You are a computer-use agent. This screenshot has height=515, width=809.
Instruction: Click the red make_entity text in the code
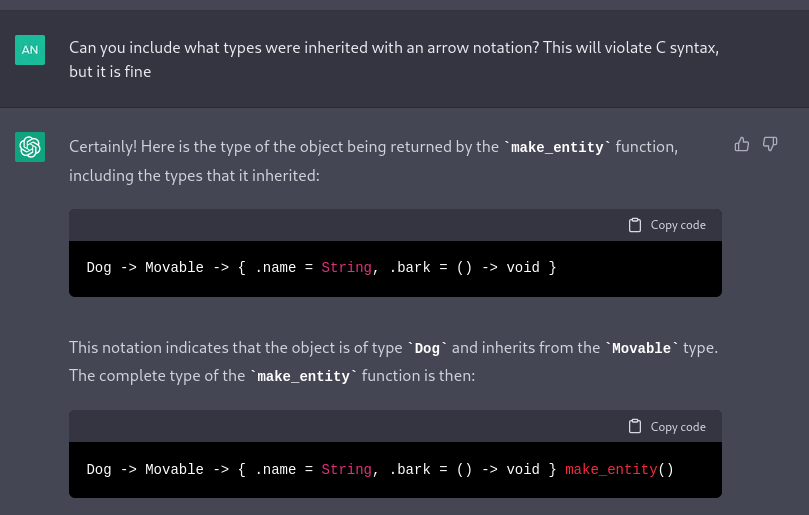(611, 469)
